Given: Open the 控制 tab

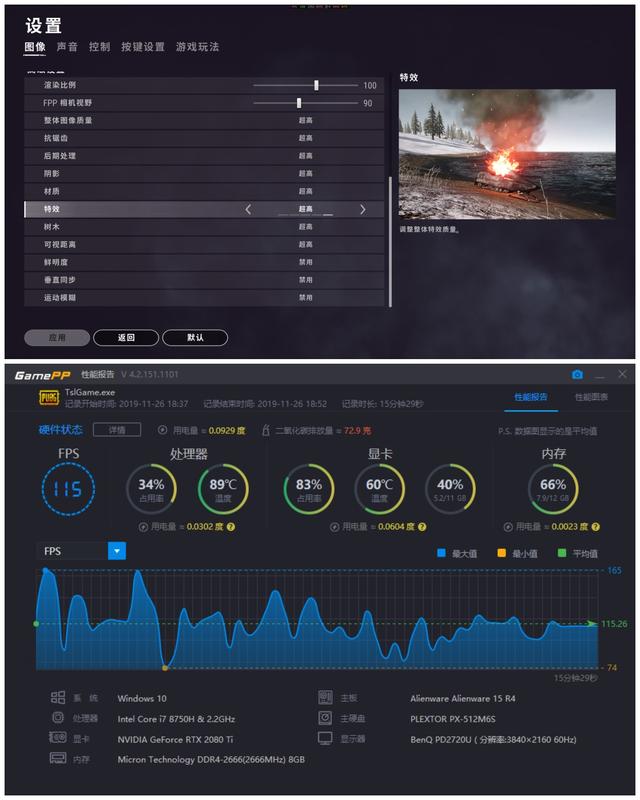Looking at the screenshot, I should (100, 47).
